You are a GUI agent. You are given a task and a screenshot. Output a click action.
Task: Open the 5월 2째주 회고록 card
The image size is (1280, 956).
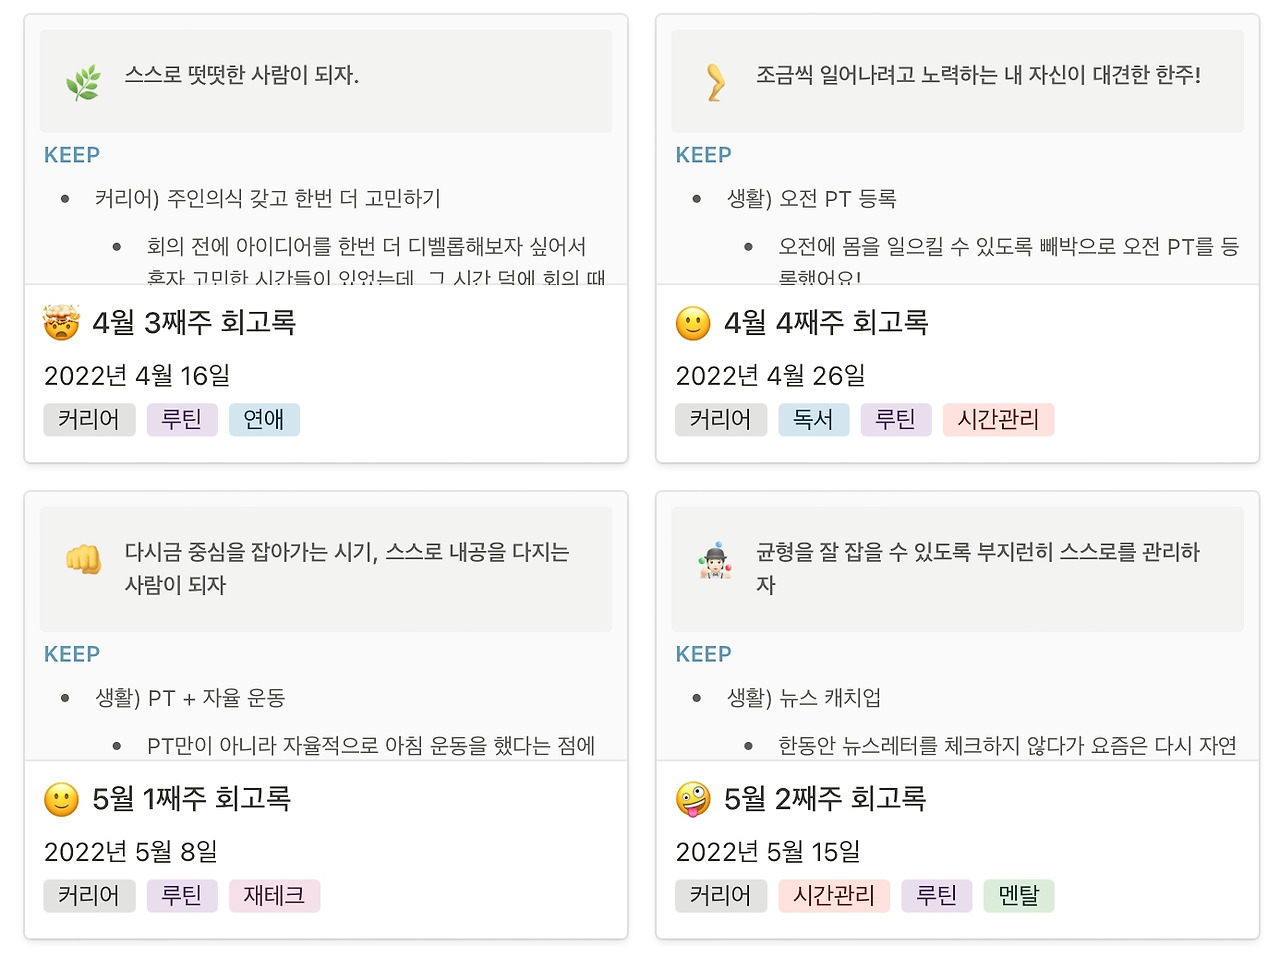coord(825,799)
